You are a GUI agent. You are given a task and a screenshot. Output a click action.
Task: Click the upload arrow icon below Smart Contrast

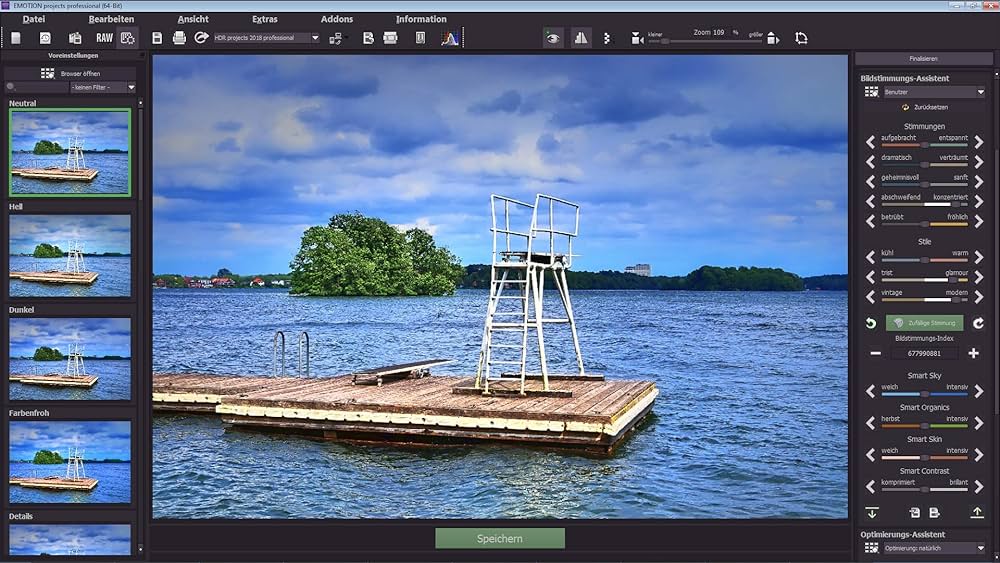(x=976, y=513)
